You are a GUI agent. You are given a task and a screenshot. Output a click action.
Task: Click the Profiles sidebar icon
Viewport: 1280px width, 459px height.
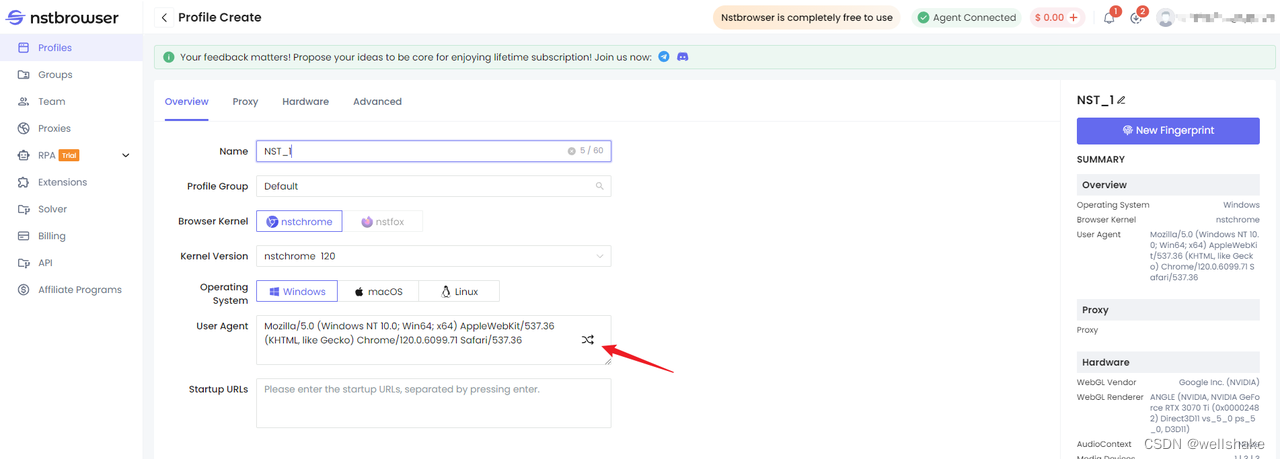point(24,48)
